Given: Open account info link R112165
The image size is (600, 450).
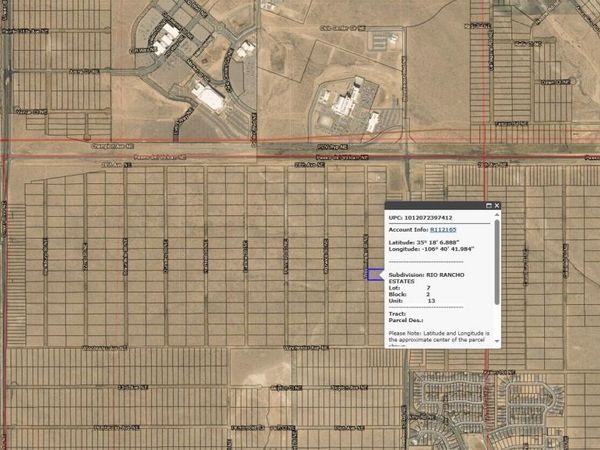Looking at the screenshot, I should click(443, 230).
